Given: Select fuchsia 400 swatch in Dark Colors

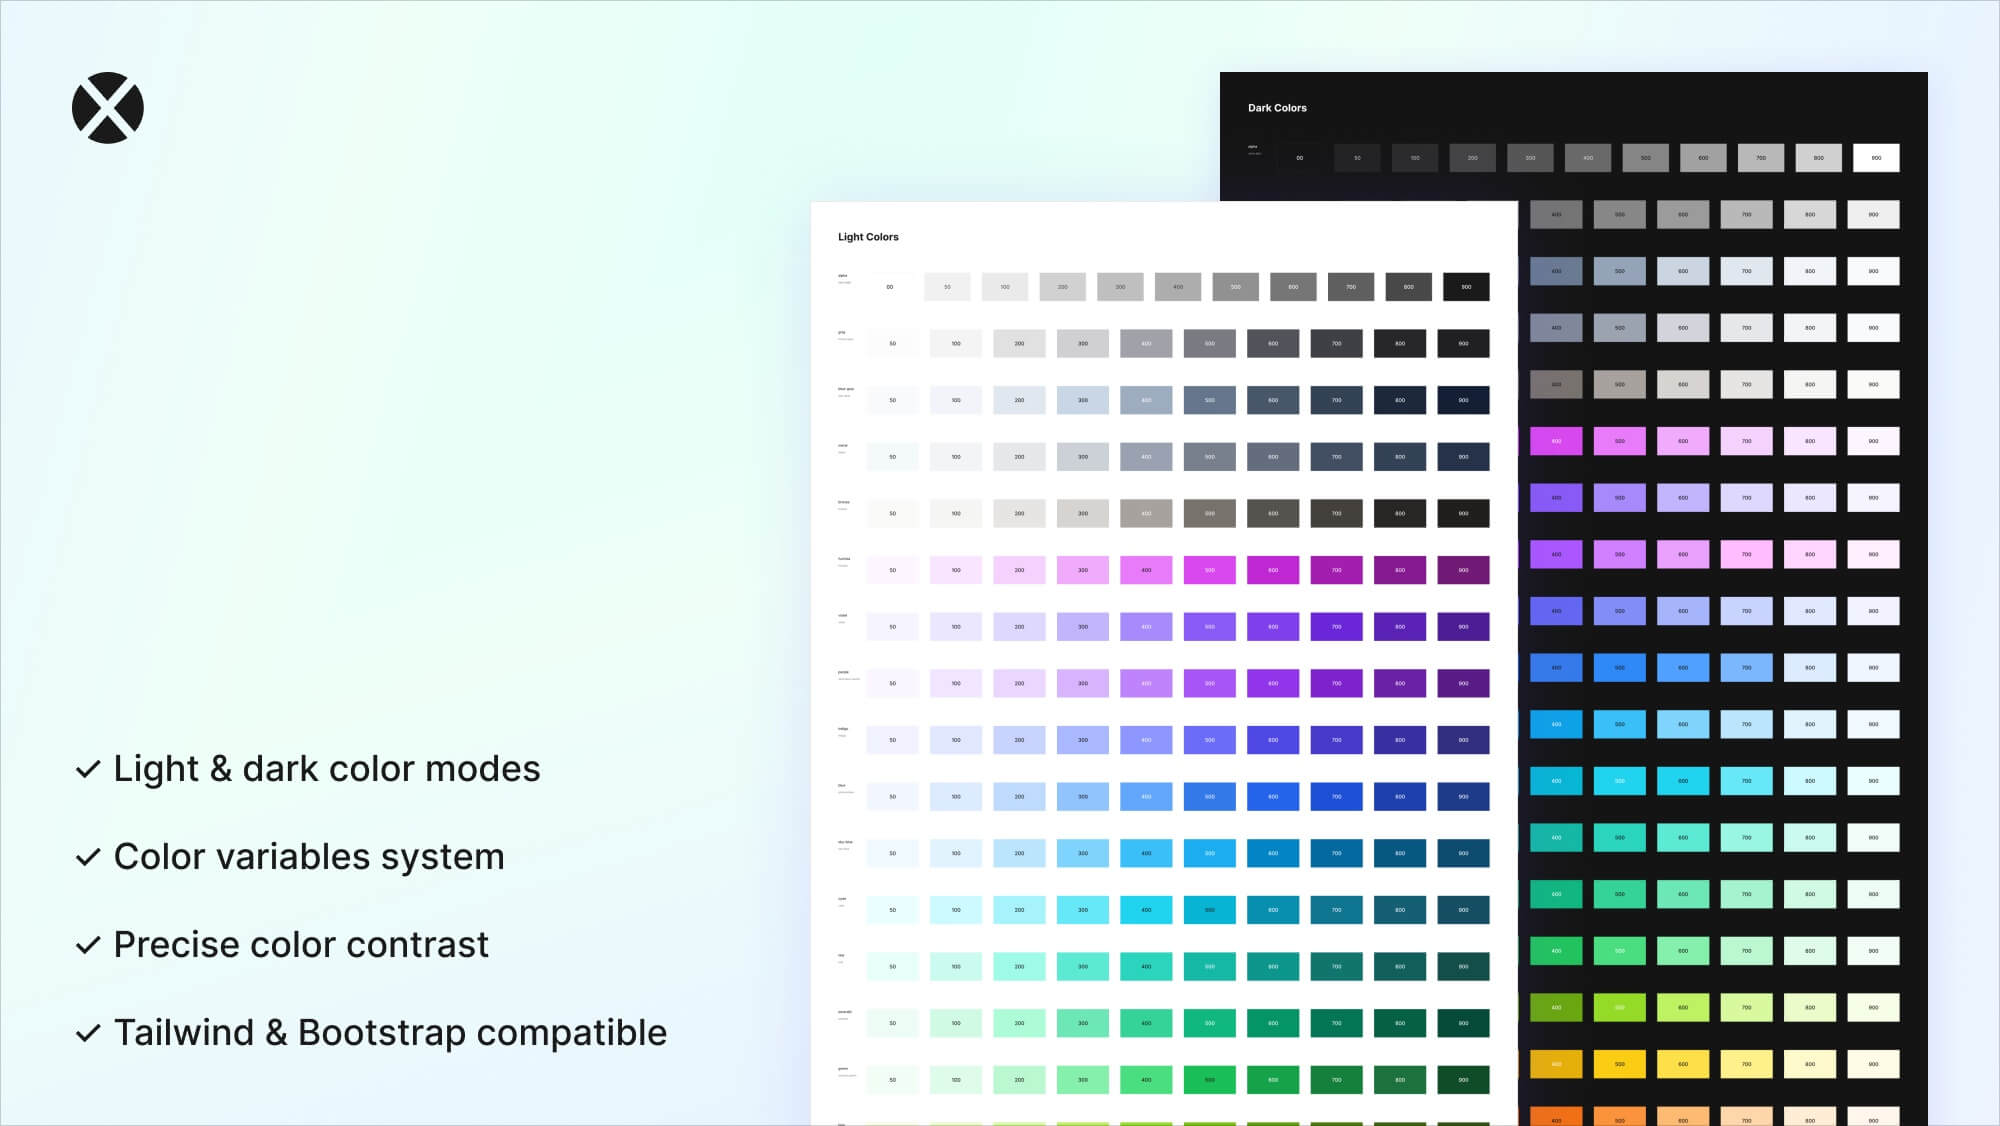Looking at the screenshot, I should pos(1556,441).
